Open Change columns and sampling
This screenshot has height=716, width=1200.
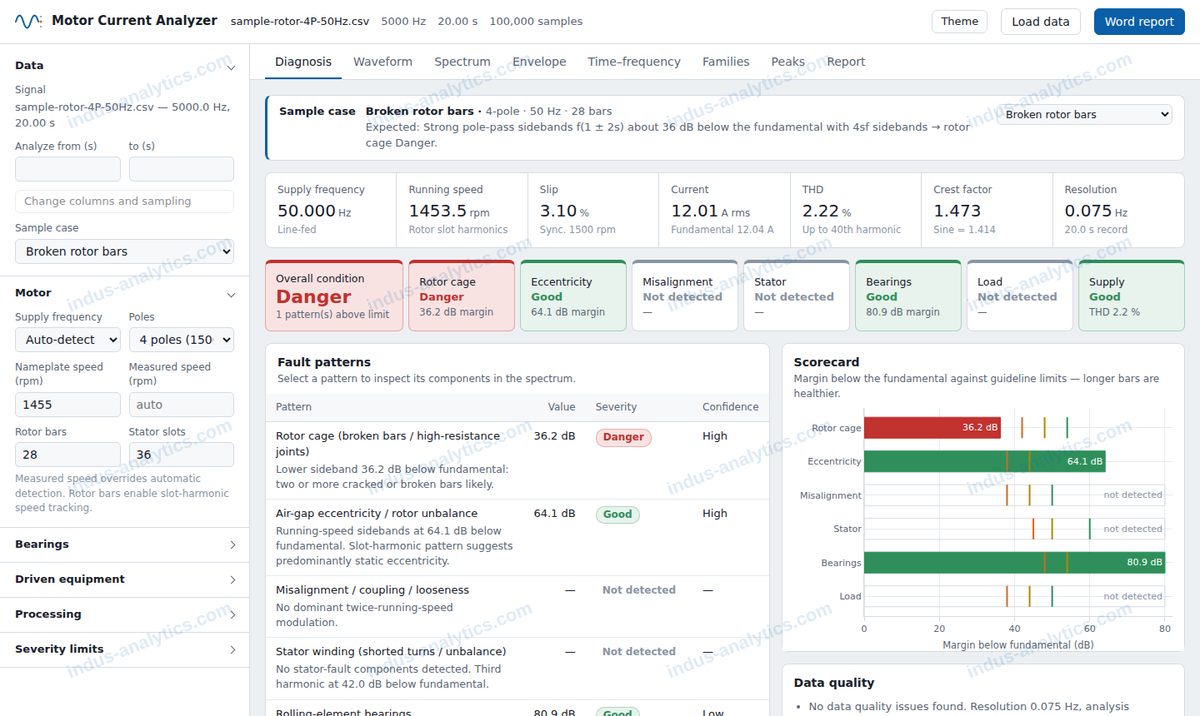pyautogui.click(x=124, y=201)
